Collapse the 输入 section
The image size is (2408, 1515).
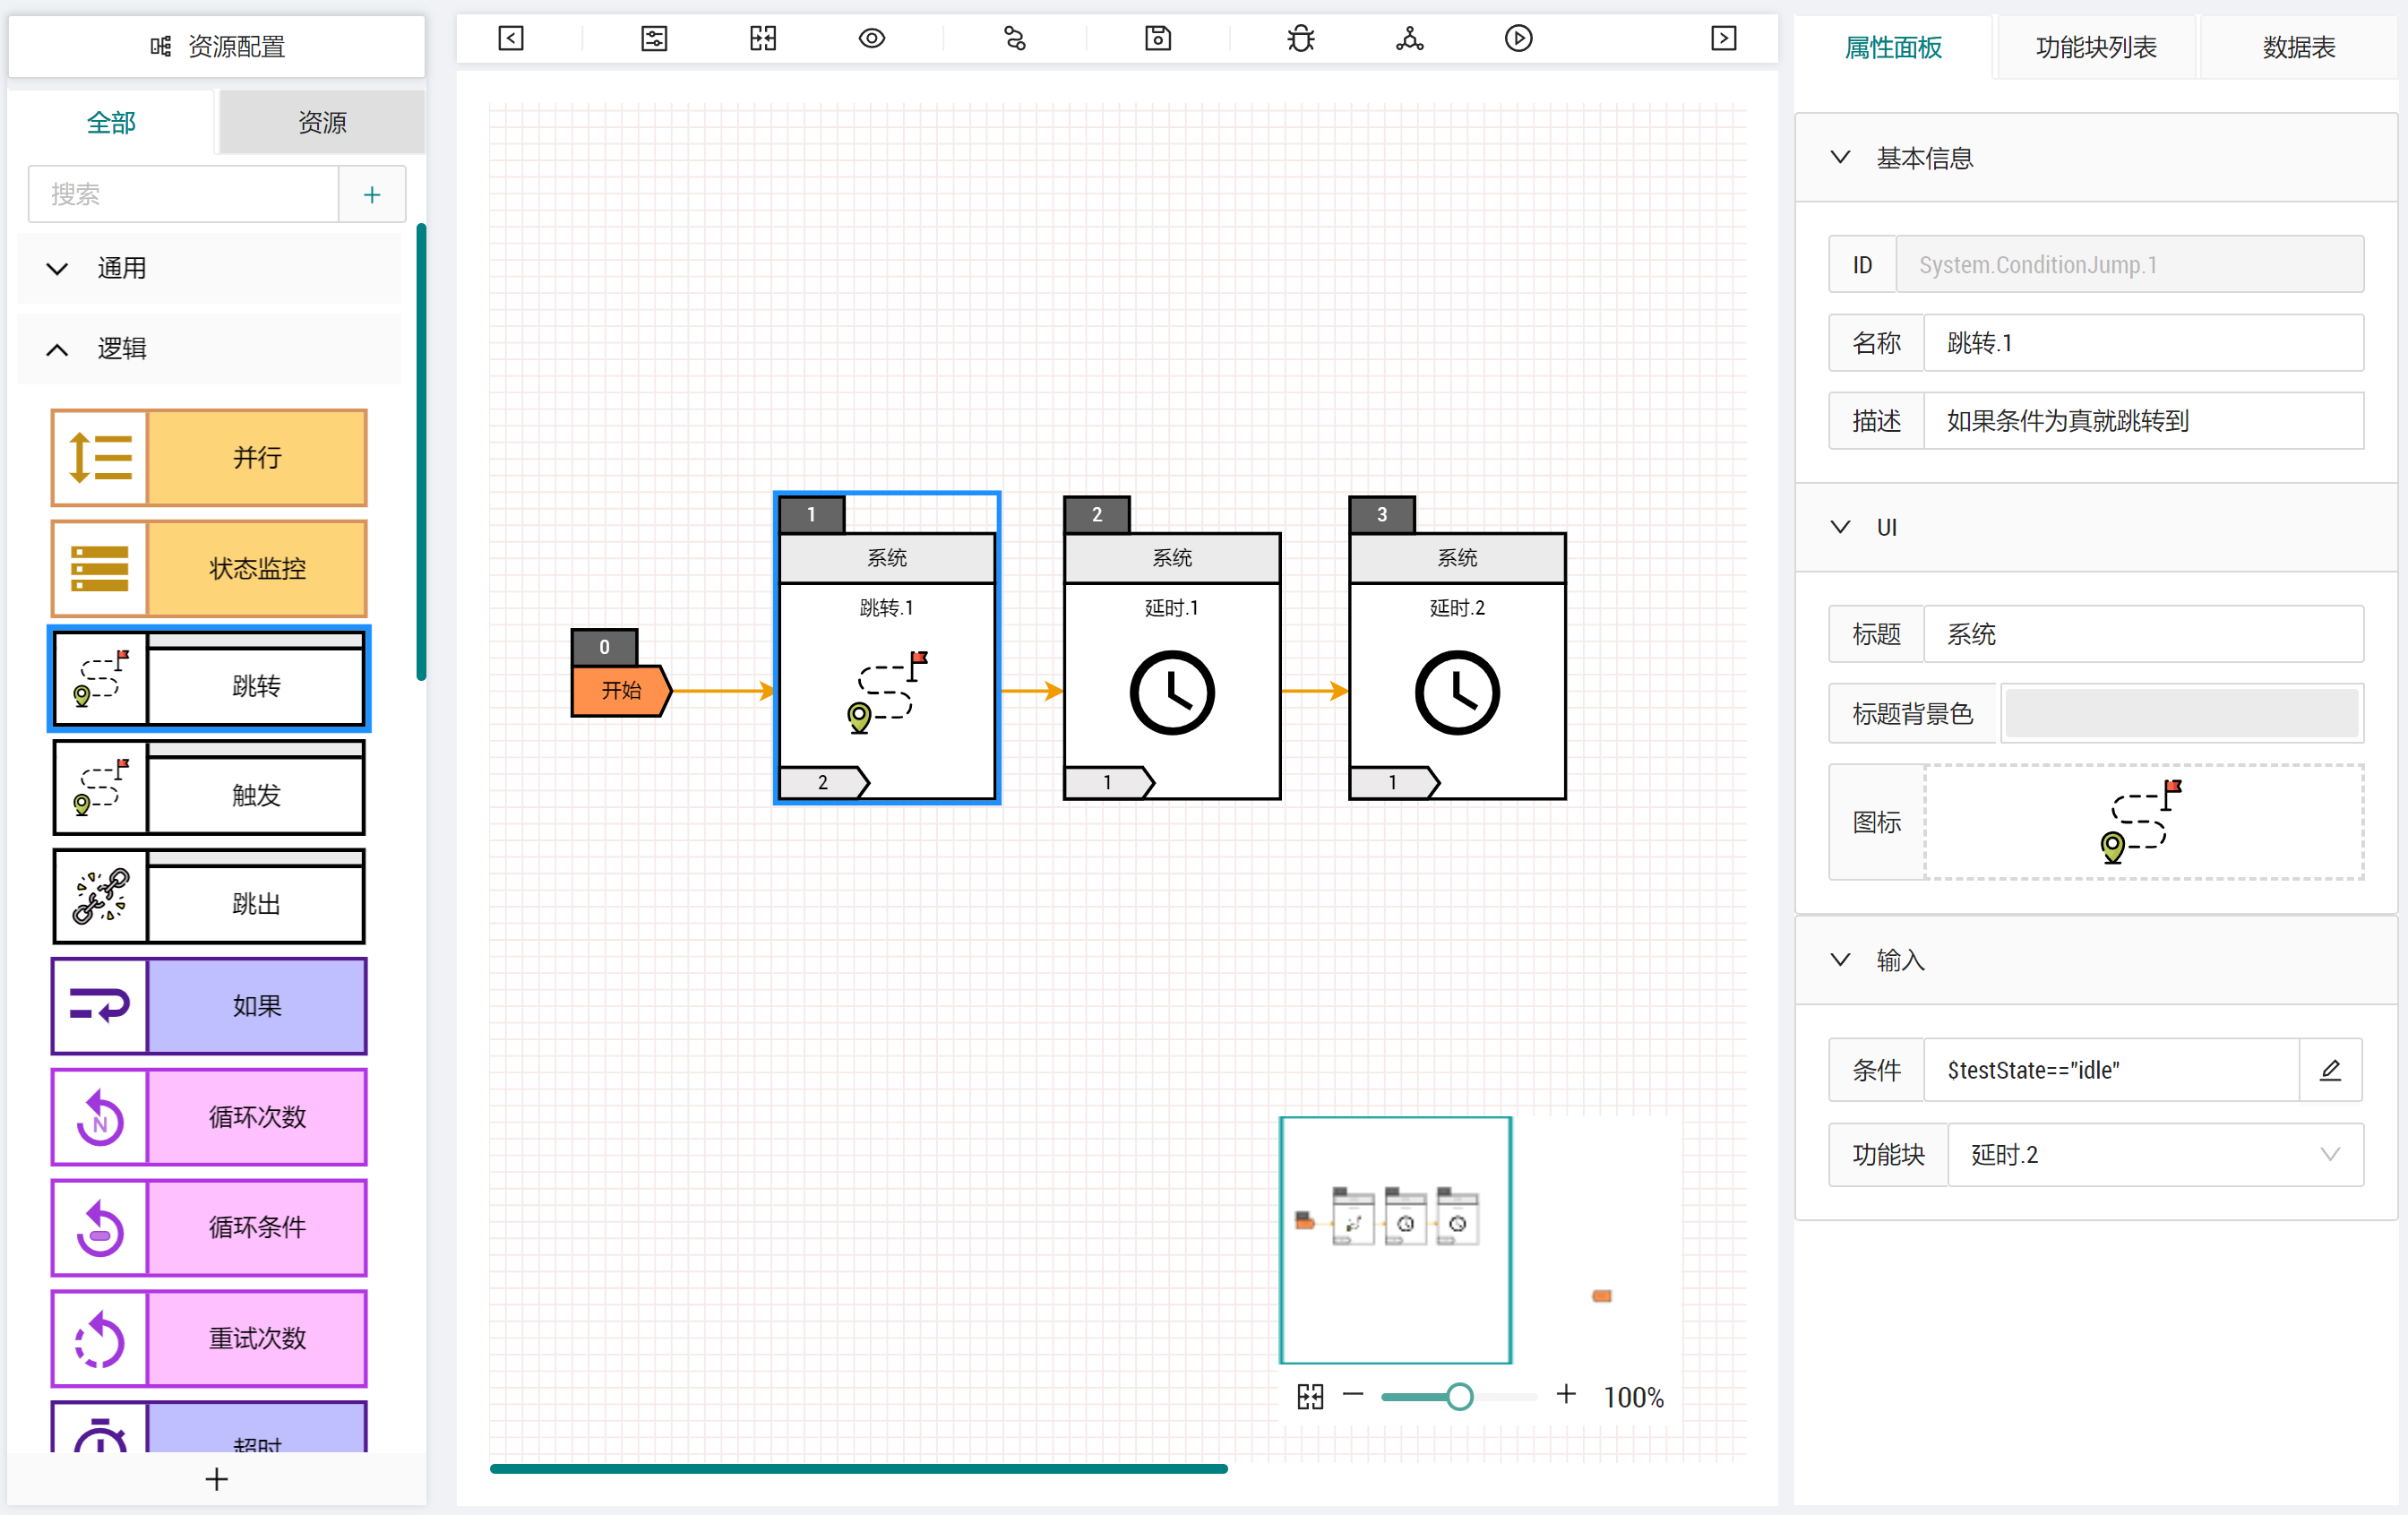(2096, 960)
